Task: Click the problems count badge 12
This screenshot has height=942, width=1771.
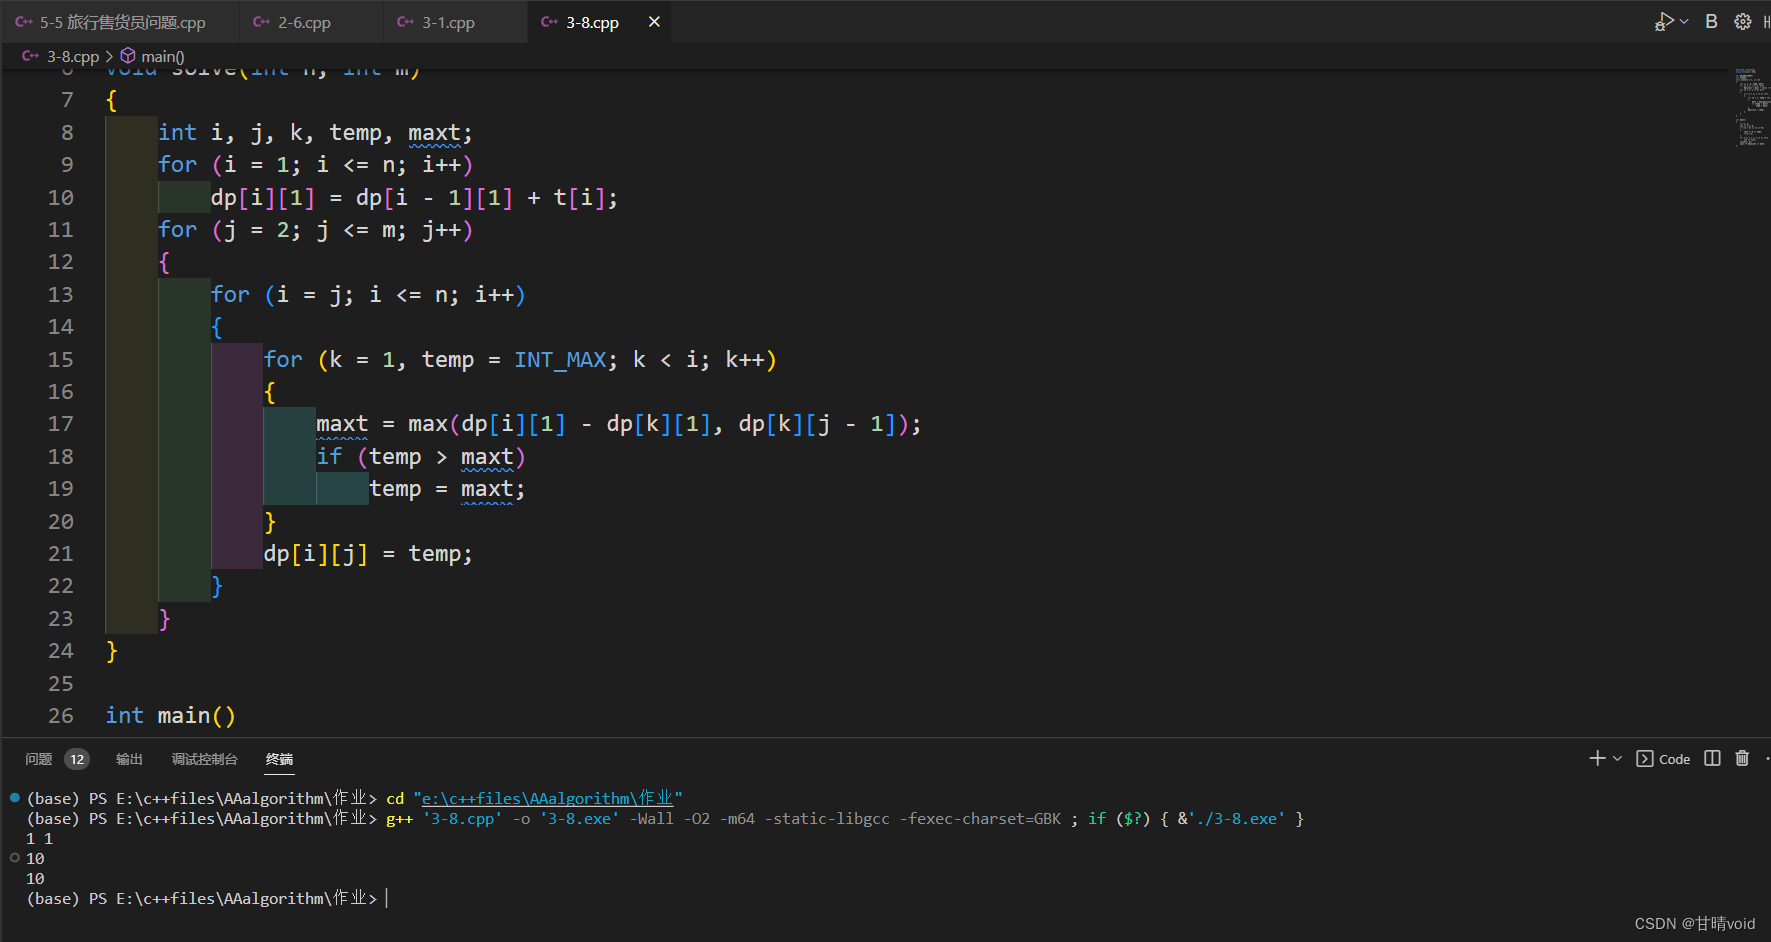Action: pyautogui.click(x=77, y=759)
